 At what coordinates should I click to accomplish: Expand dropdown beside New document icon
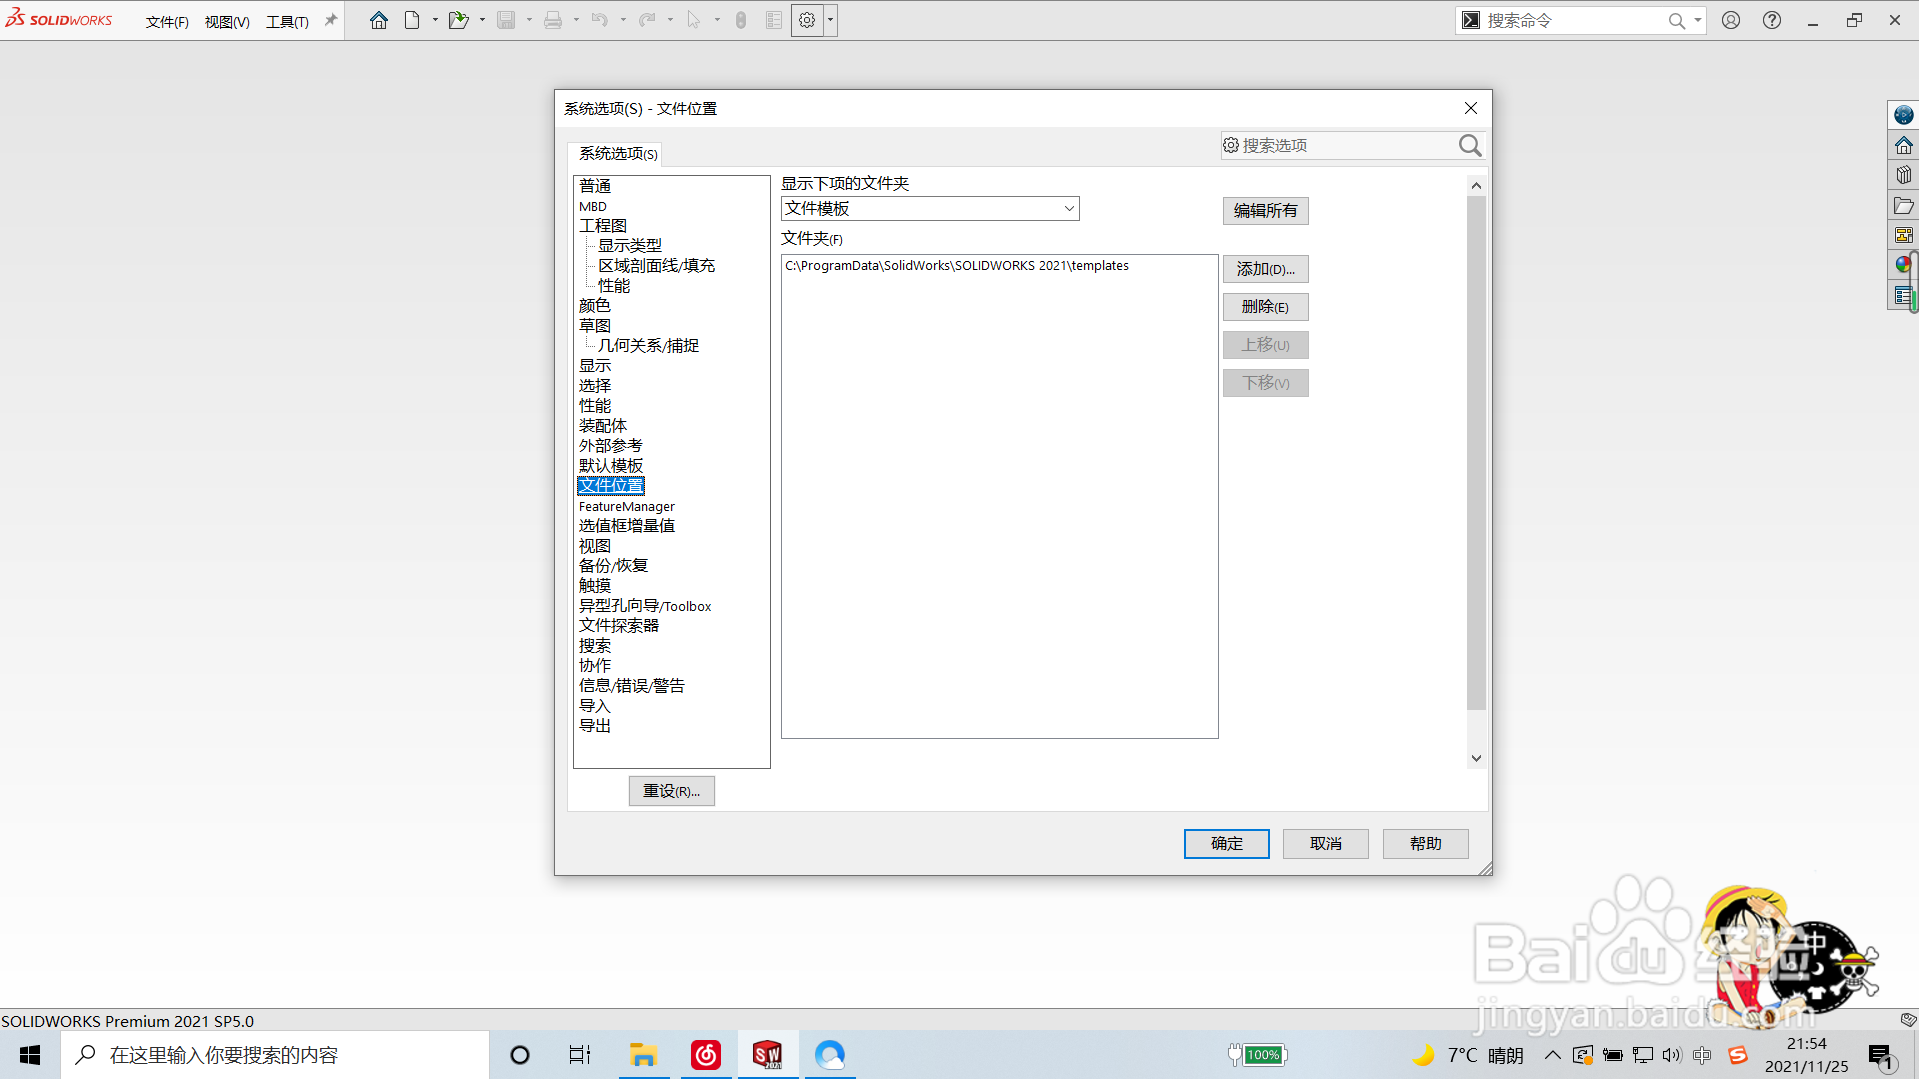tap(435, 20)
